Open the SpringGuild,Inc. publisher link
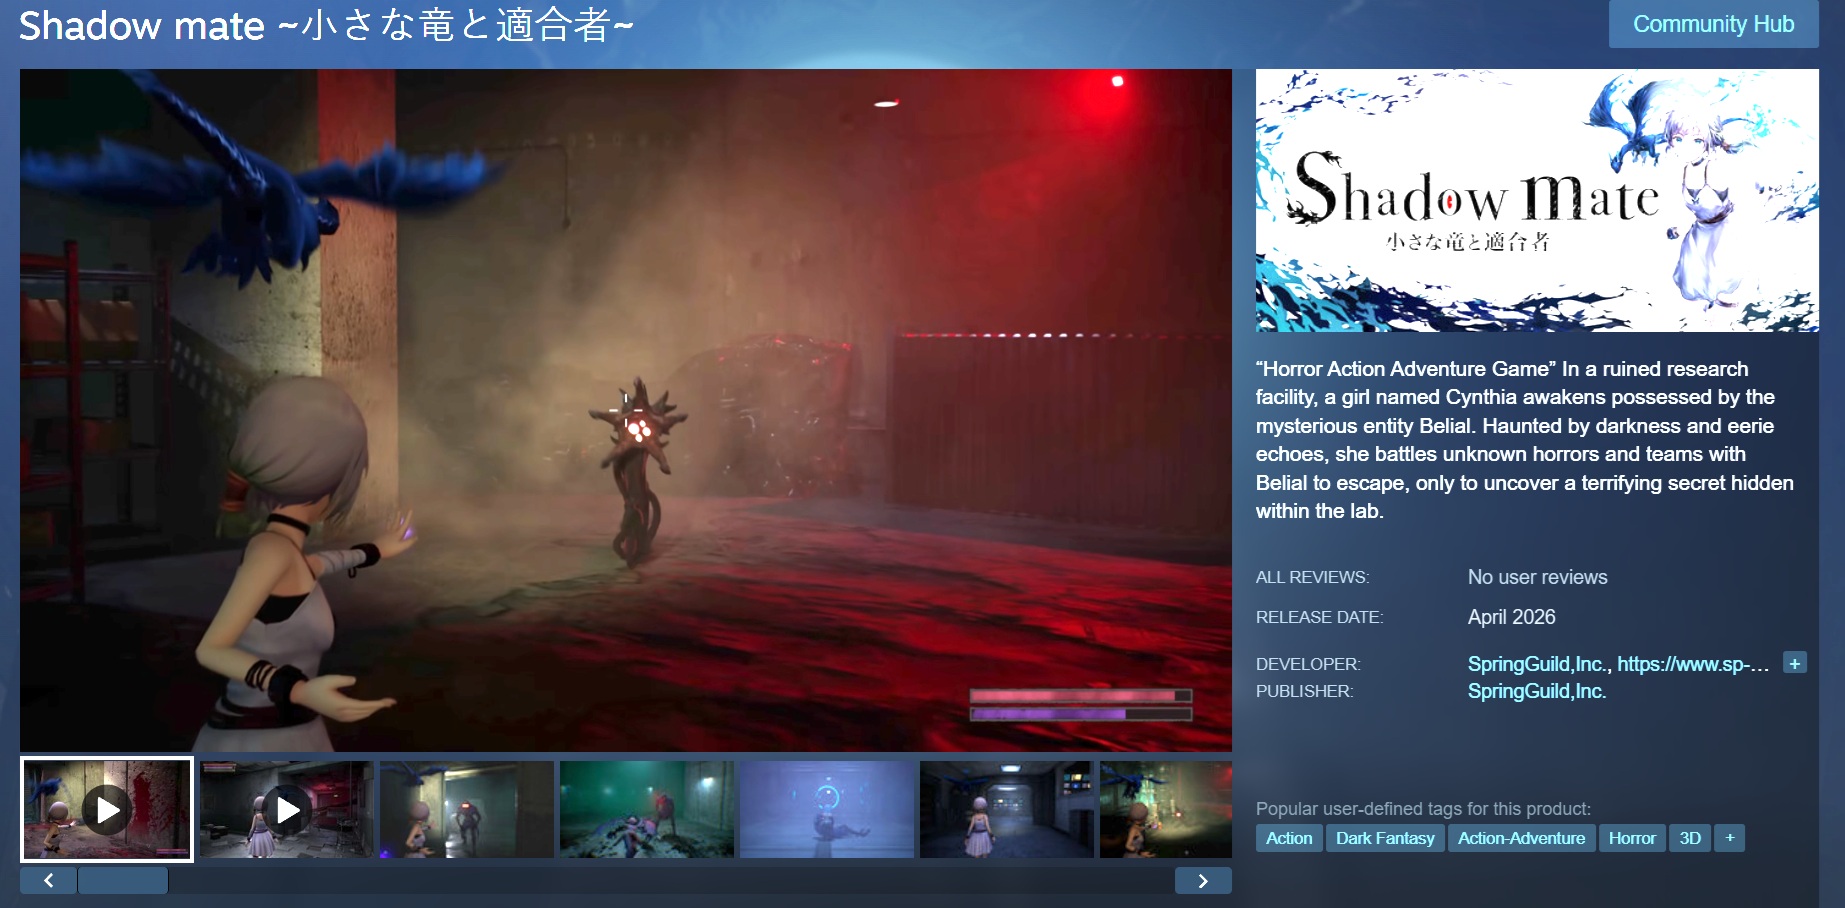Screen dimensions: 1845x908 click(x=1537, y=691)
